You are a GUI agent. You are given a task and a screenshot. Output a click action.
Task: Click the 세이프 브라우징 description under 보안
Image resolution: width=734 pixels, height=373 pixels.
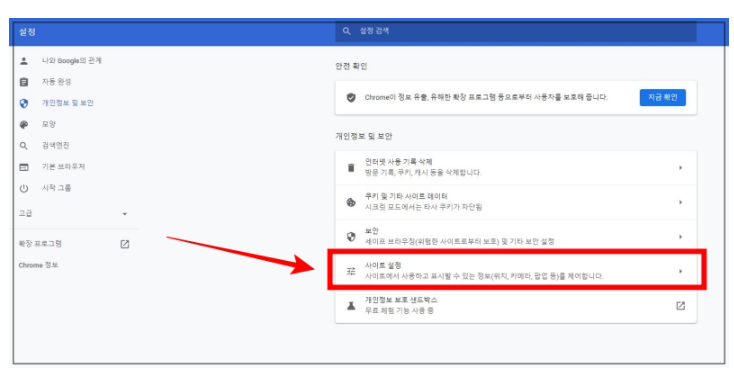[x=460, y=241]
